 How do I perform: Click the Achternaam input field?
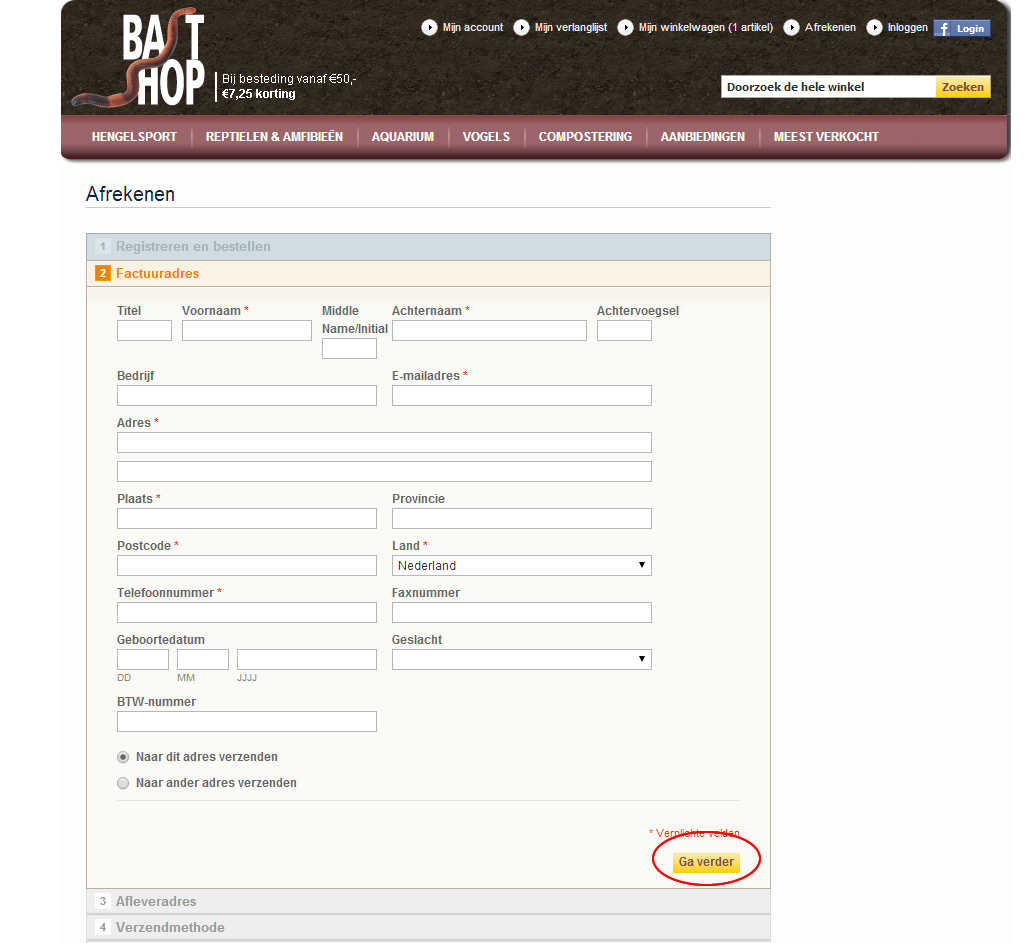point(489,330)
